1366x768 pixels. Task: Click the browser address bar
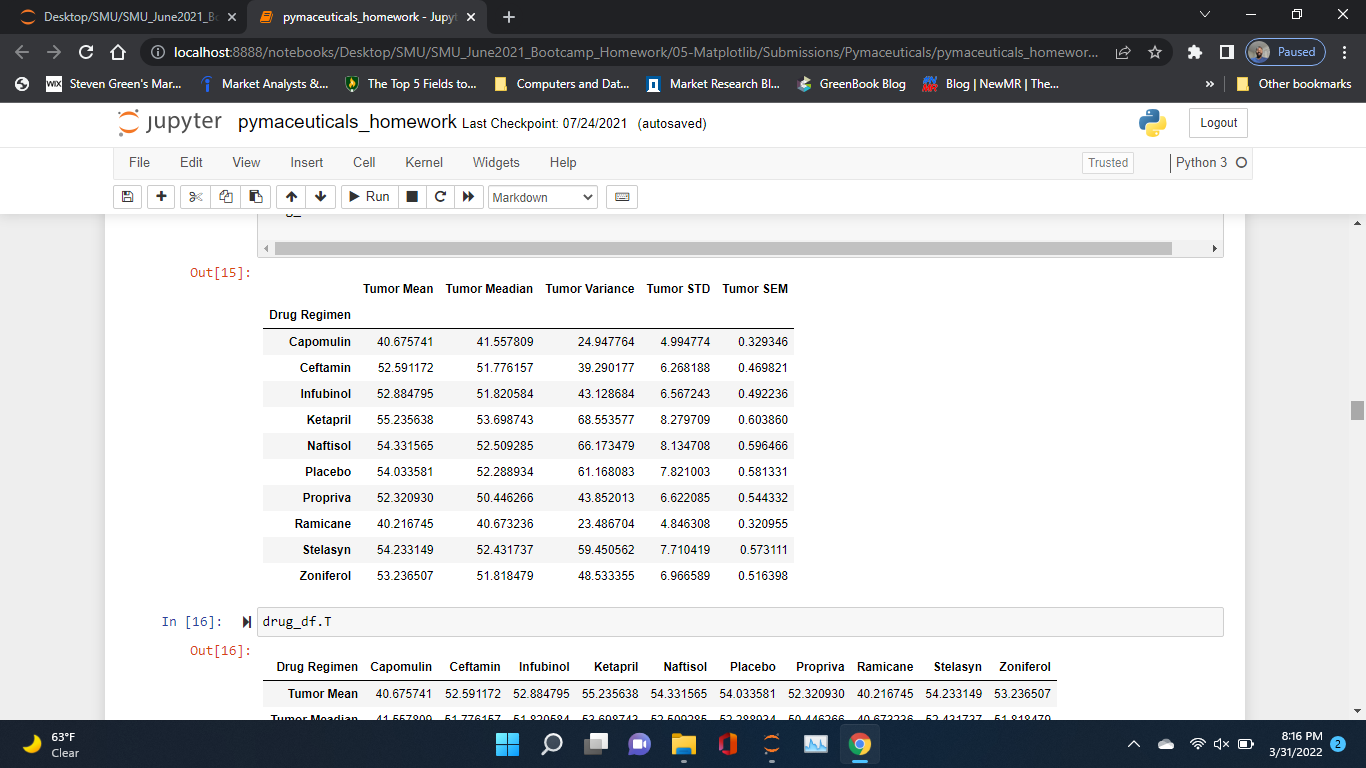[x=634, y=52]
